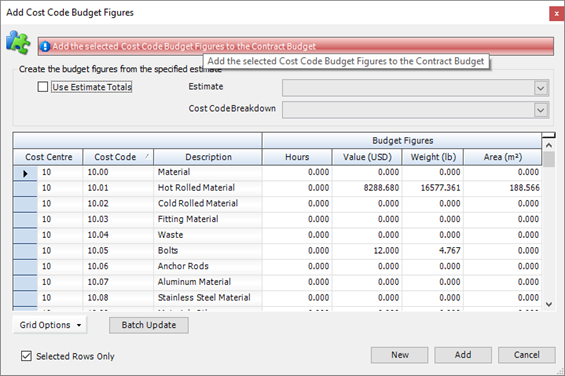Click cost code 10.08 cell

coord(118,297)
